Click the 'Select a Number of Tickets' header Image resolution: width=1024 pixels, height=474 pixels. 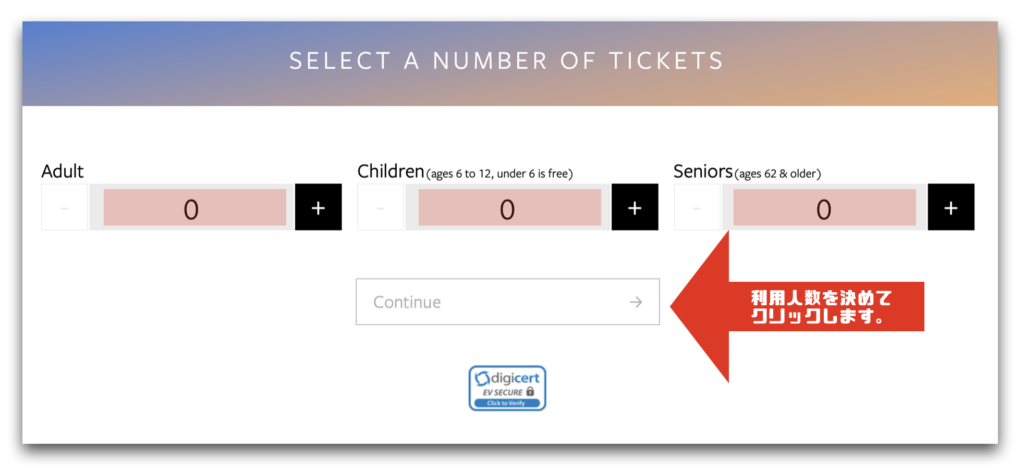coord(507,61)
